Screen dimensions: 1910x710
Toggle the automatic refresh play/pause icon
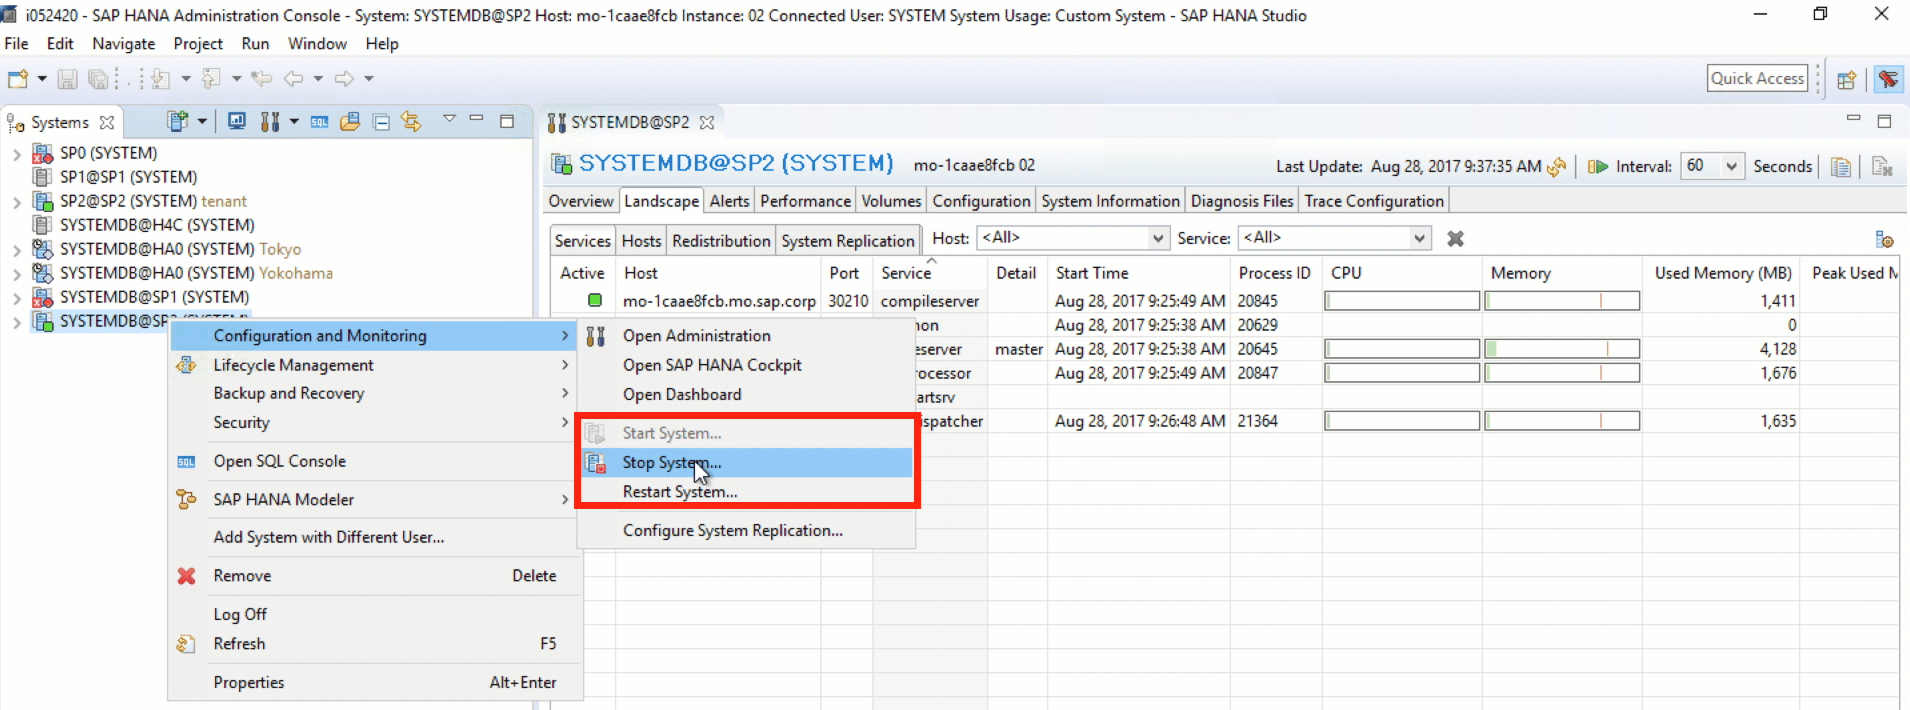(1598, 167)
